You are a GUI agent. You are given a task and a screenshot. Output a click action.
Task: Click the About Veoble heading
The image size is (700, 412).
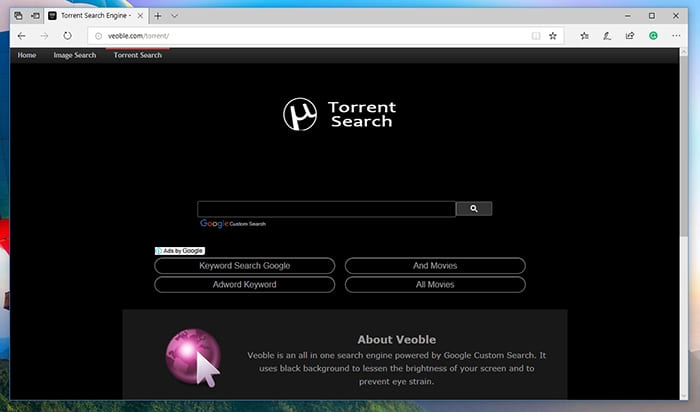[x=396, y=340]
